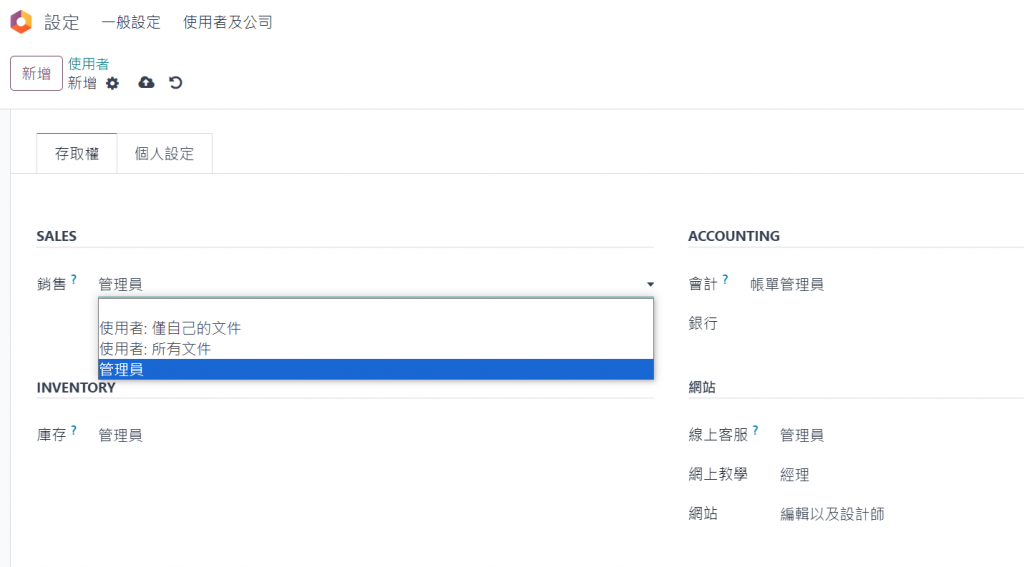The width and height of the screenshot is (1024, 567).
Task: Go back via the 使用者 breadcrumb link
Action: (x=89, y=64)
